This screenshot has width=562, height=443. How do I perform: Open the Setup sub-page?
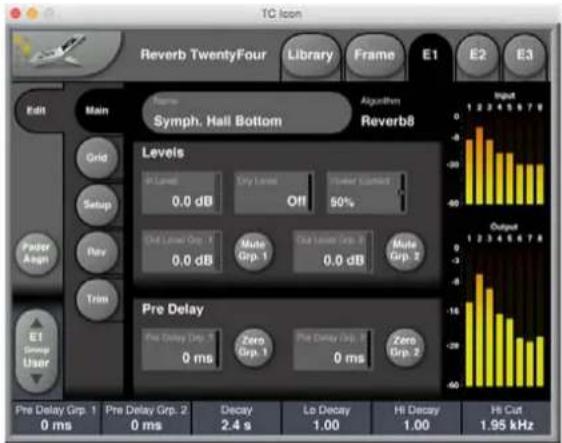point(97,205)
